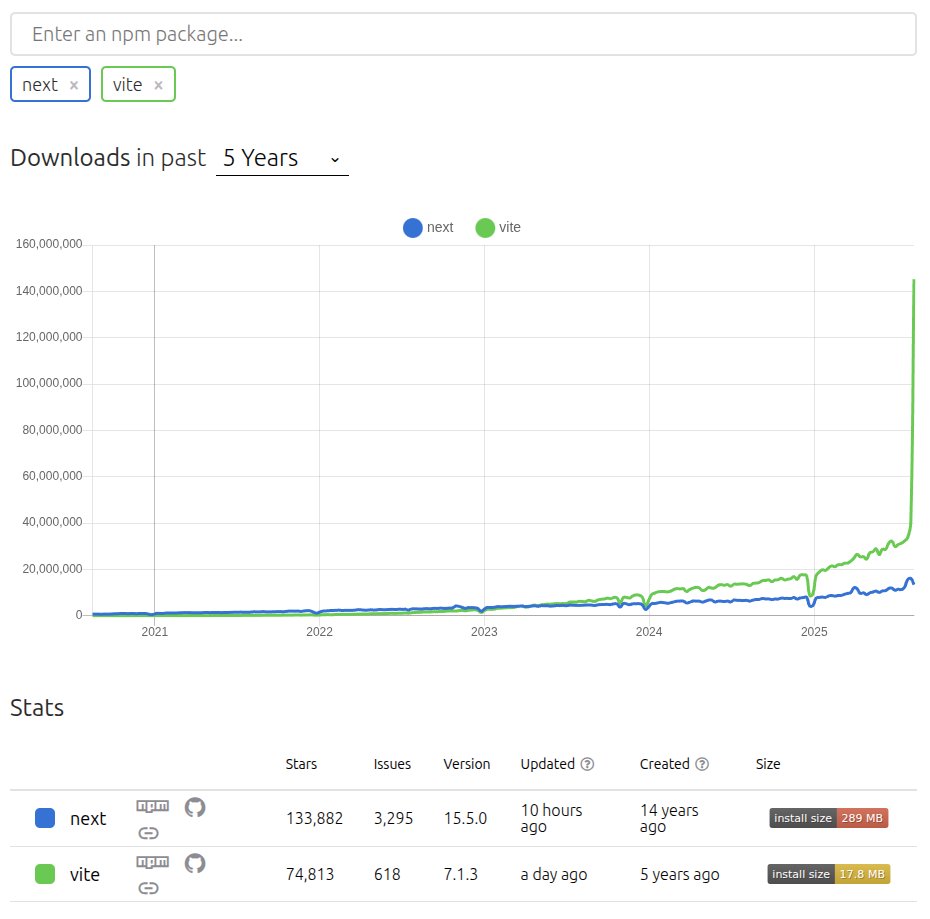The height and width of the screenshot is (919, 930).
Task: Toggle the next series in the chart legend
Action: pyautogui.click(x=427, y=227)
